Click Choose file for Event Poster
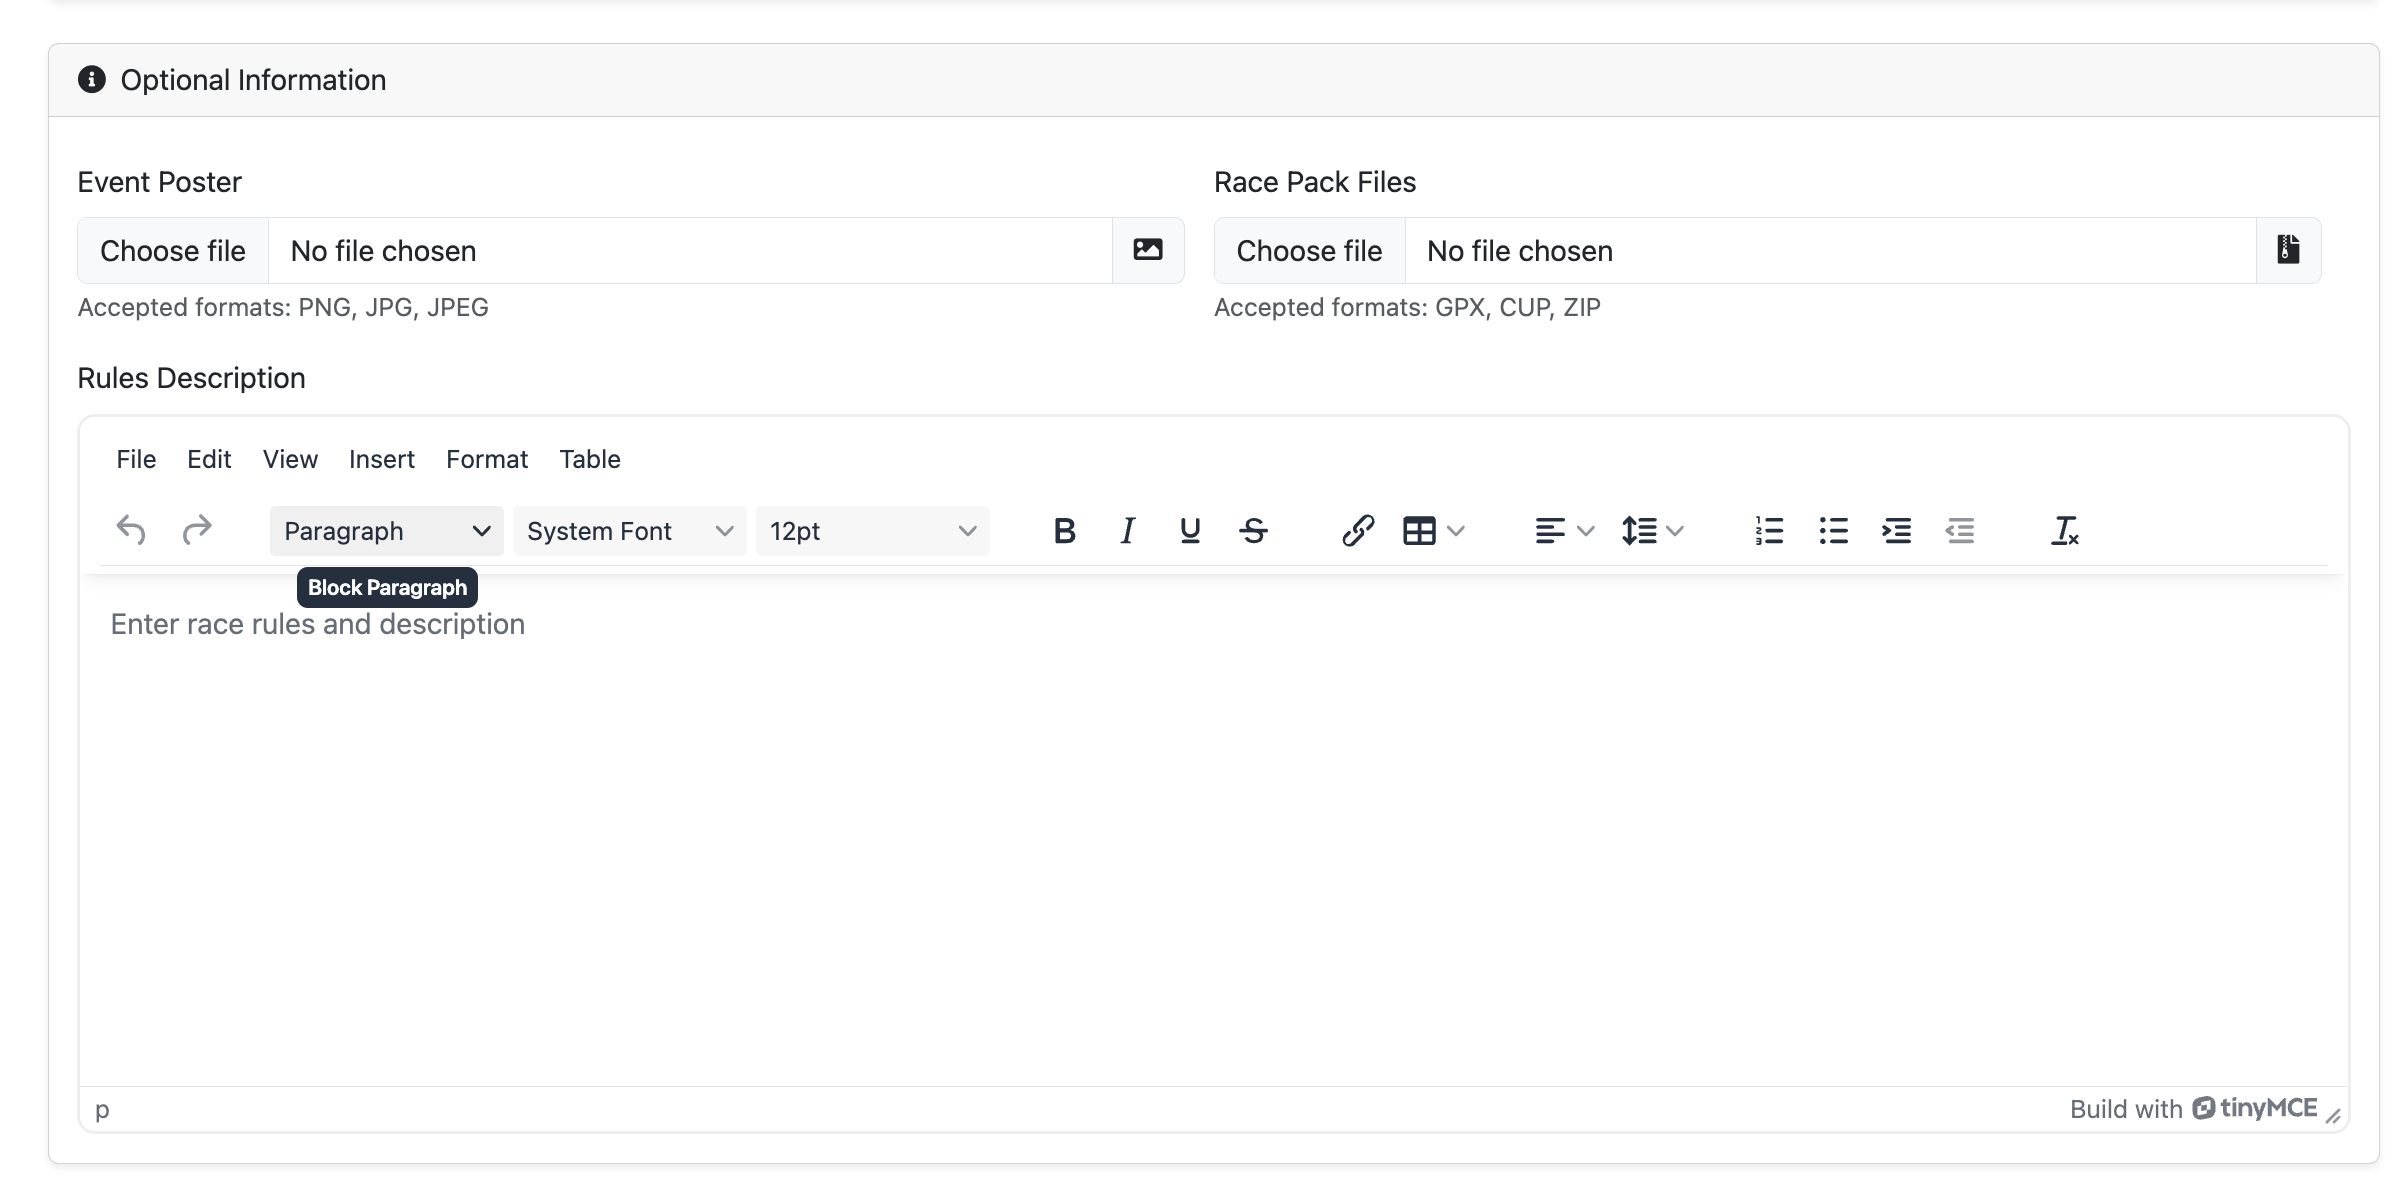 (x=173, y=249)
